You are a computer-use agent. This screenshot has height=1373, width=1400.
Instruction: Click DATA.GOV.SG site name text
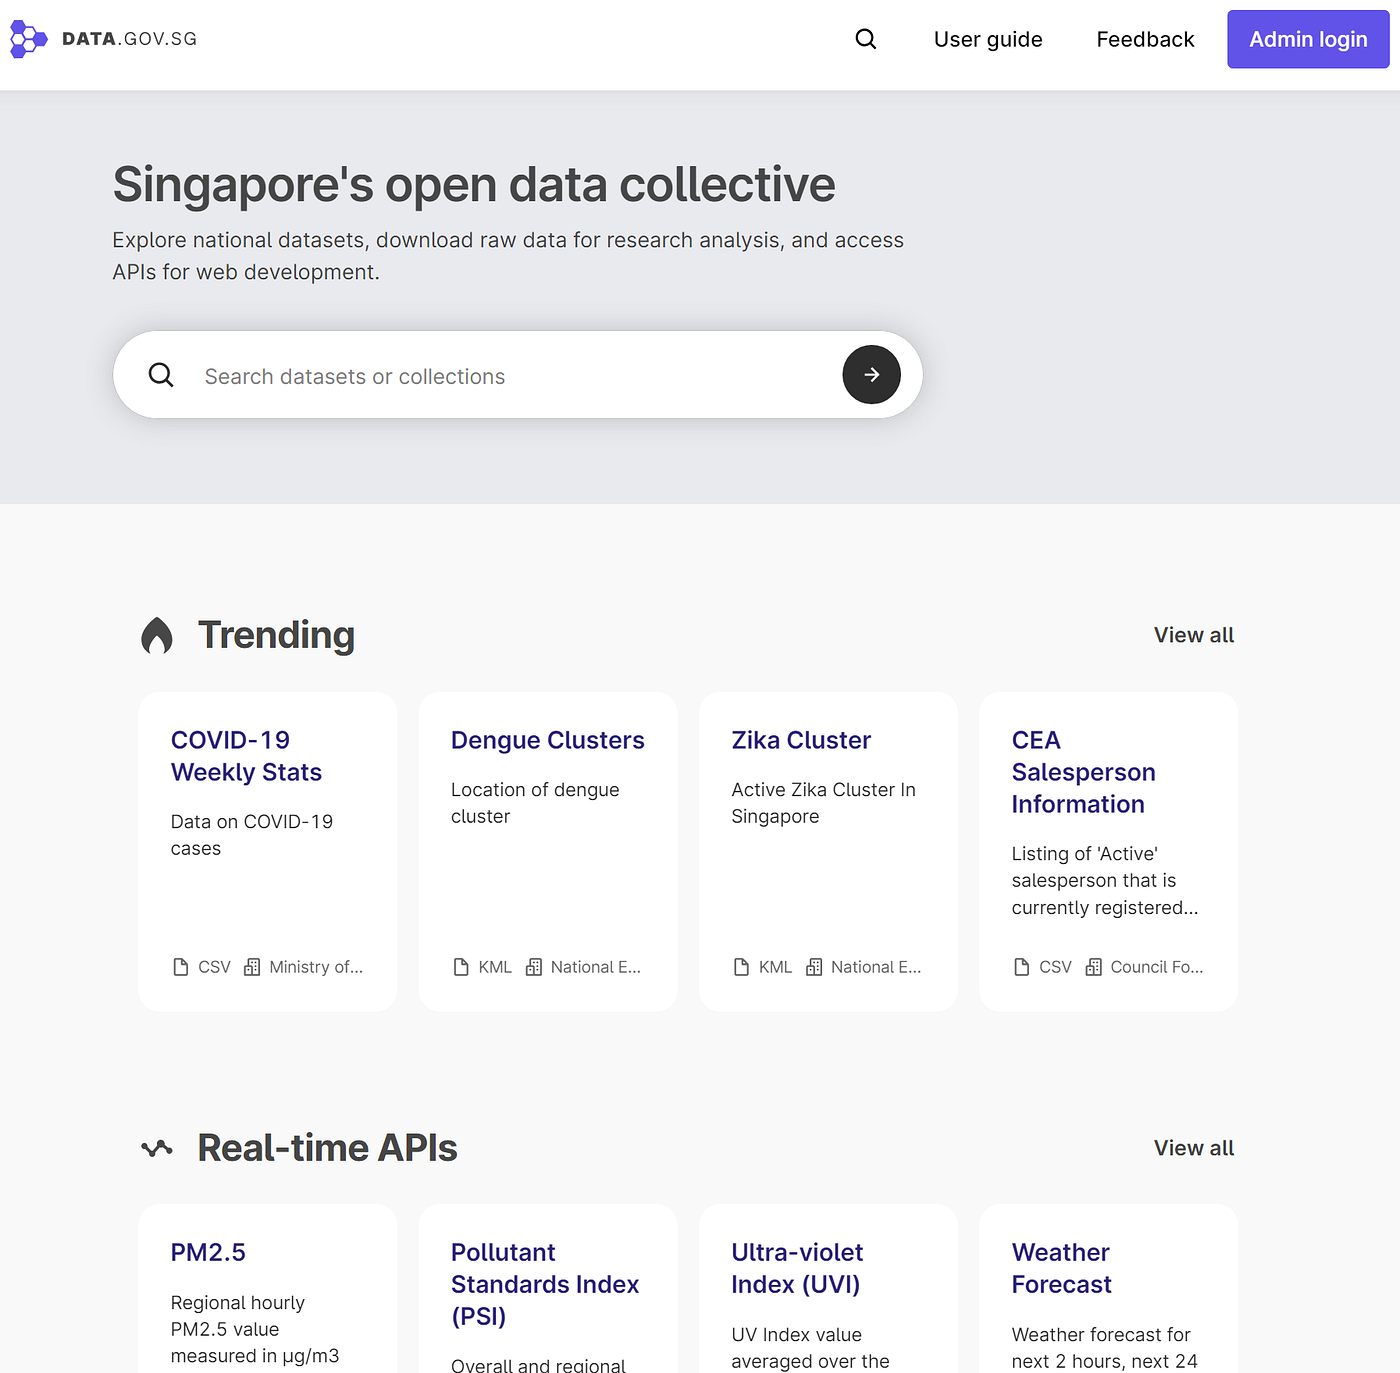click(129, 39)
